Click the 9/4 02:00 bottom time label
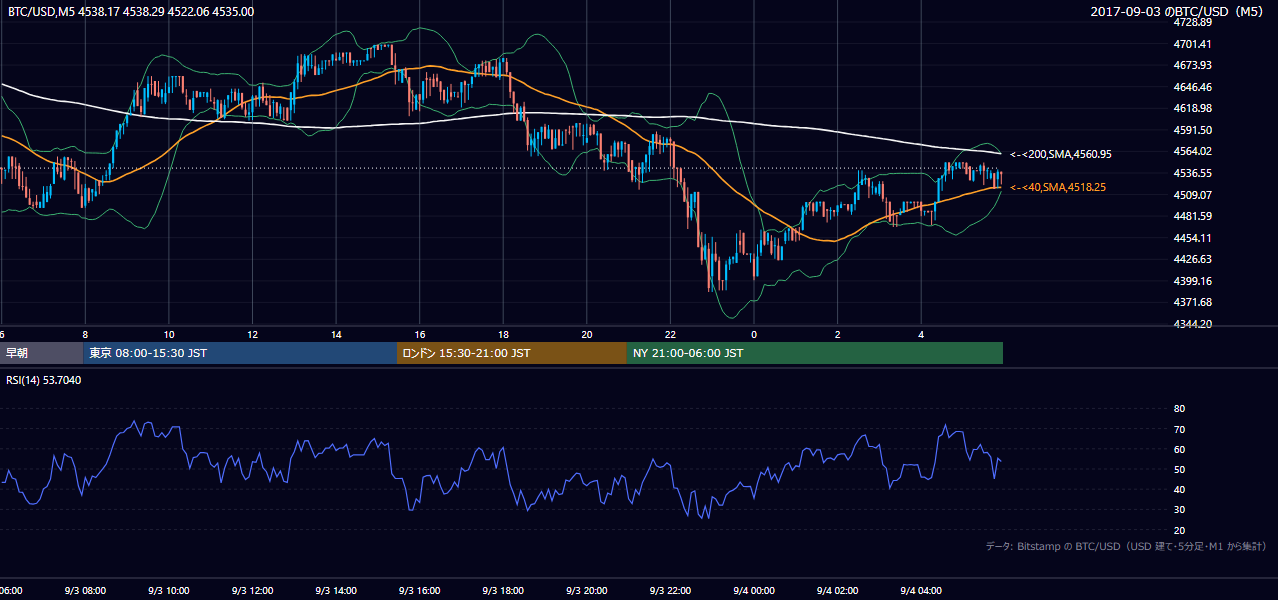Screen dimensions: 1278x600 tap(838, 591)
